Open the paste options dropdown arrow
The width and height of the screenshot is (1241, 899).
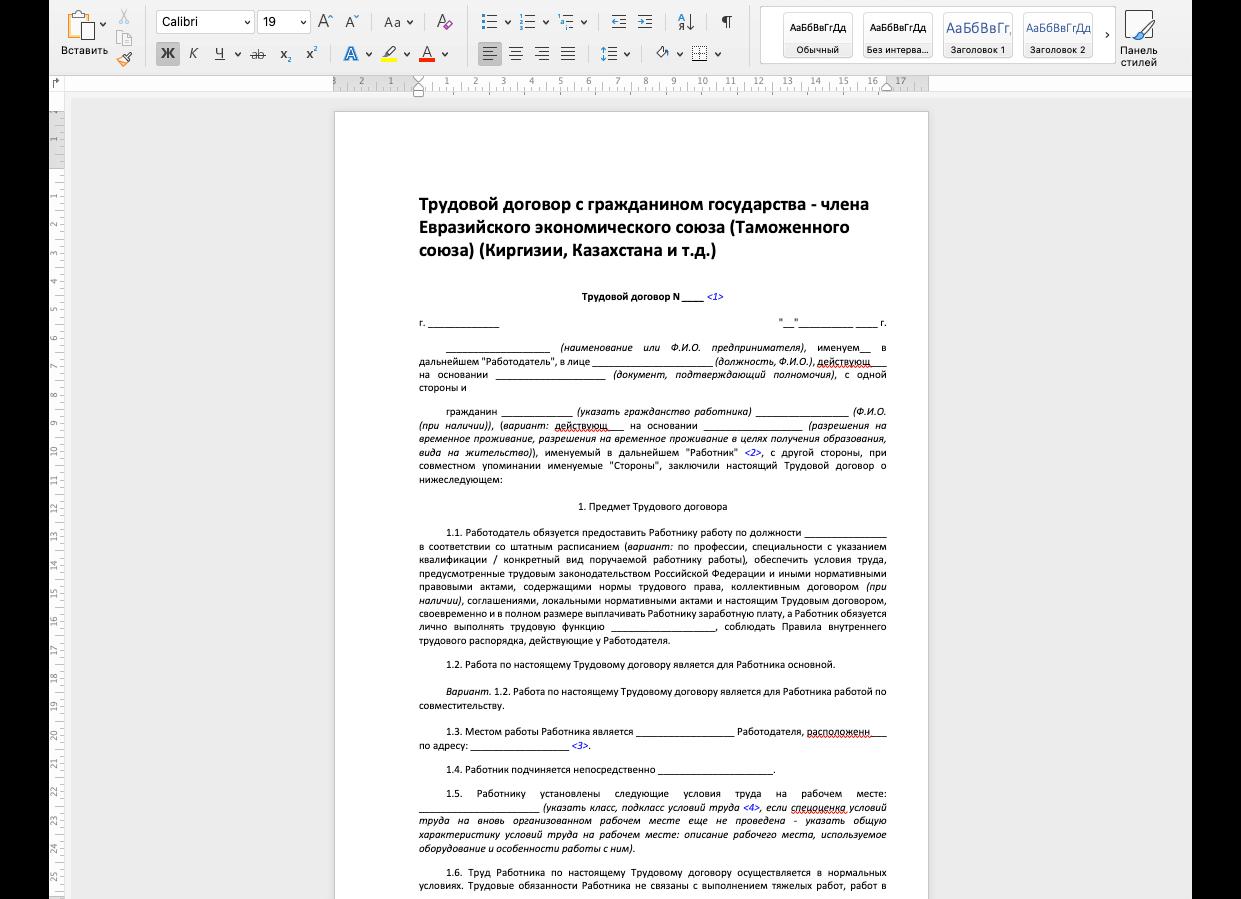[x=103, y=25]
